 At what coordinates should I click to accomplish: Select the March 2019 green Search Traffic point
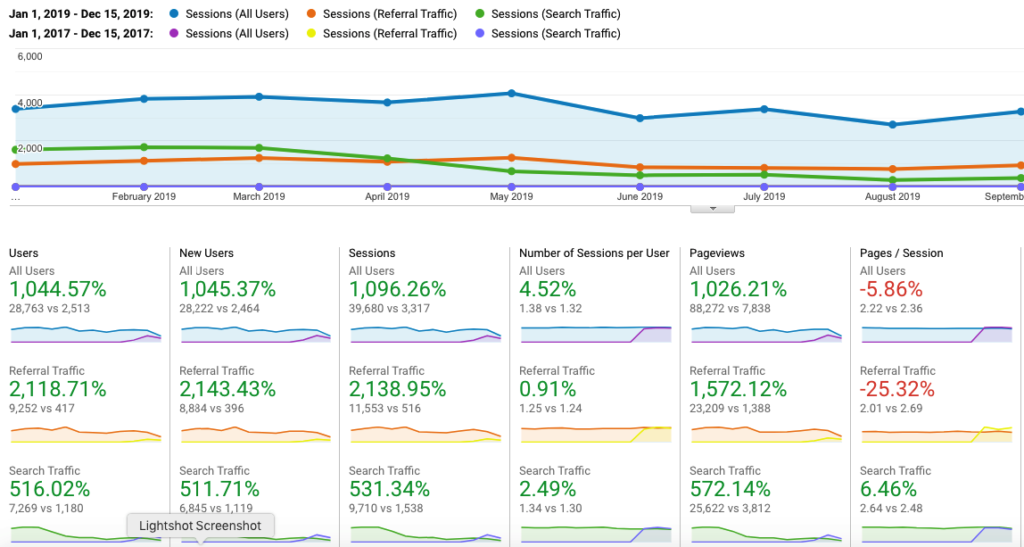259,148
